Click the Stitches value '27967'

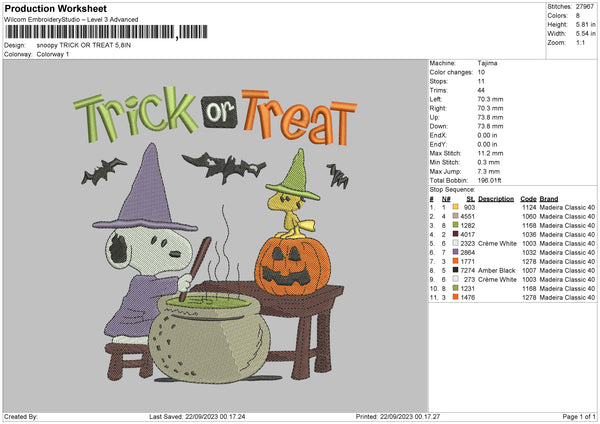(585, 7)
